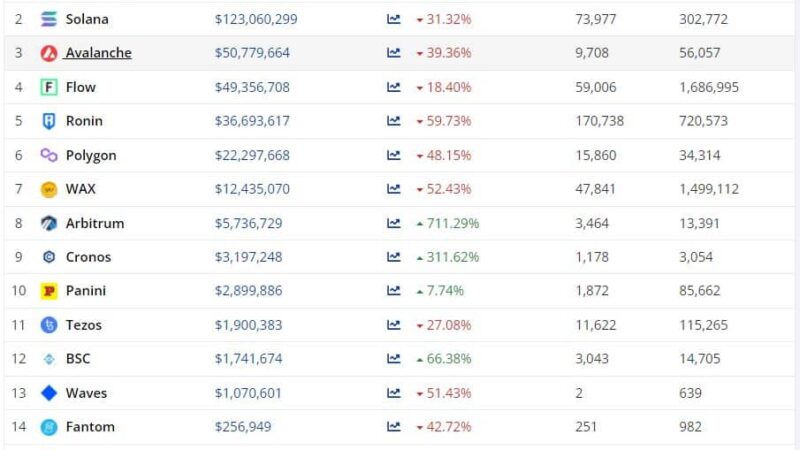Select the Waves table row
The height and width of the screenshot is (450, 800).
click(400, 393)
